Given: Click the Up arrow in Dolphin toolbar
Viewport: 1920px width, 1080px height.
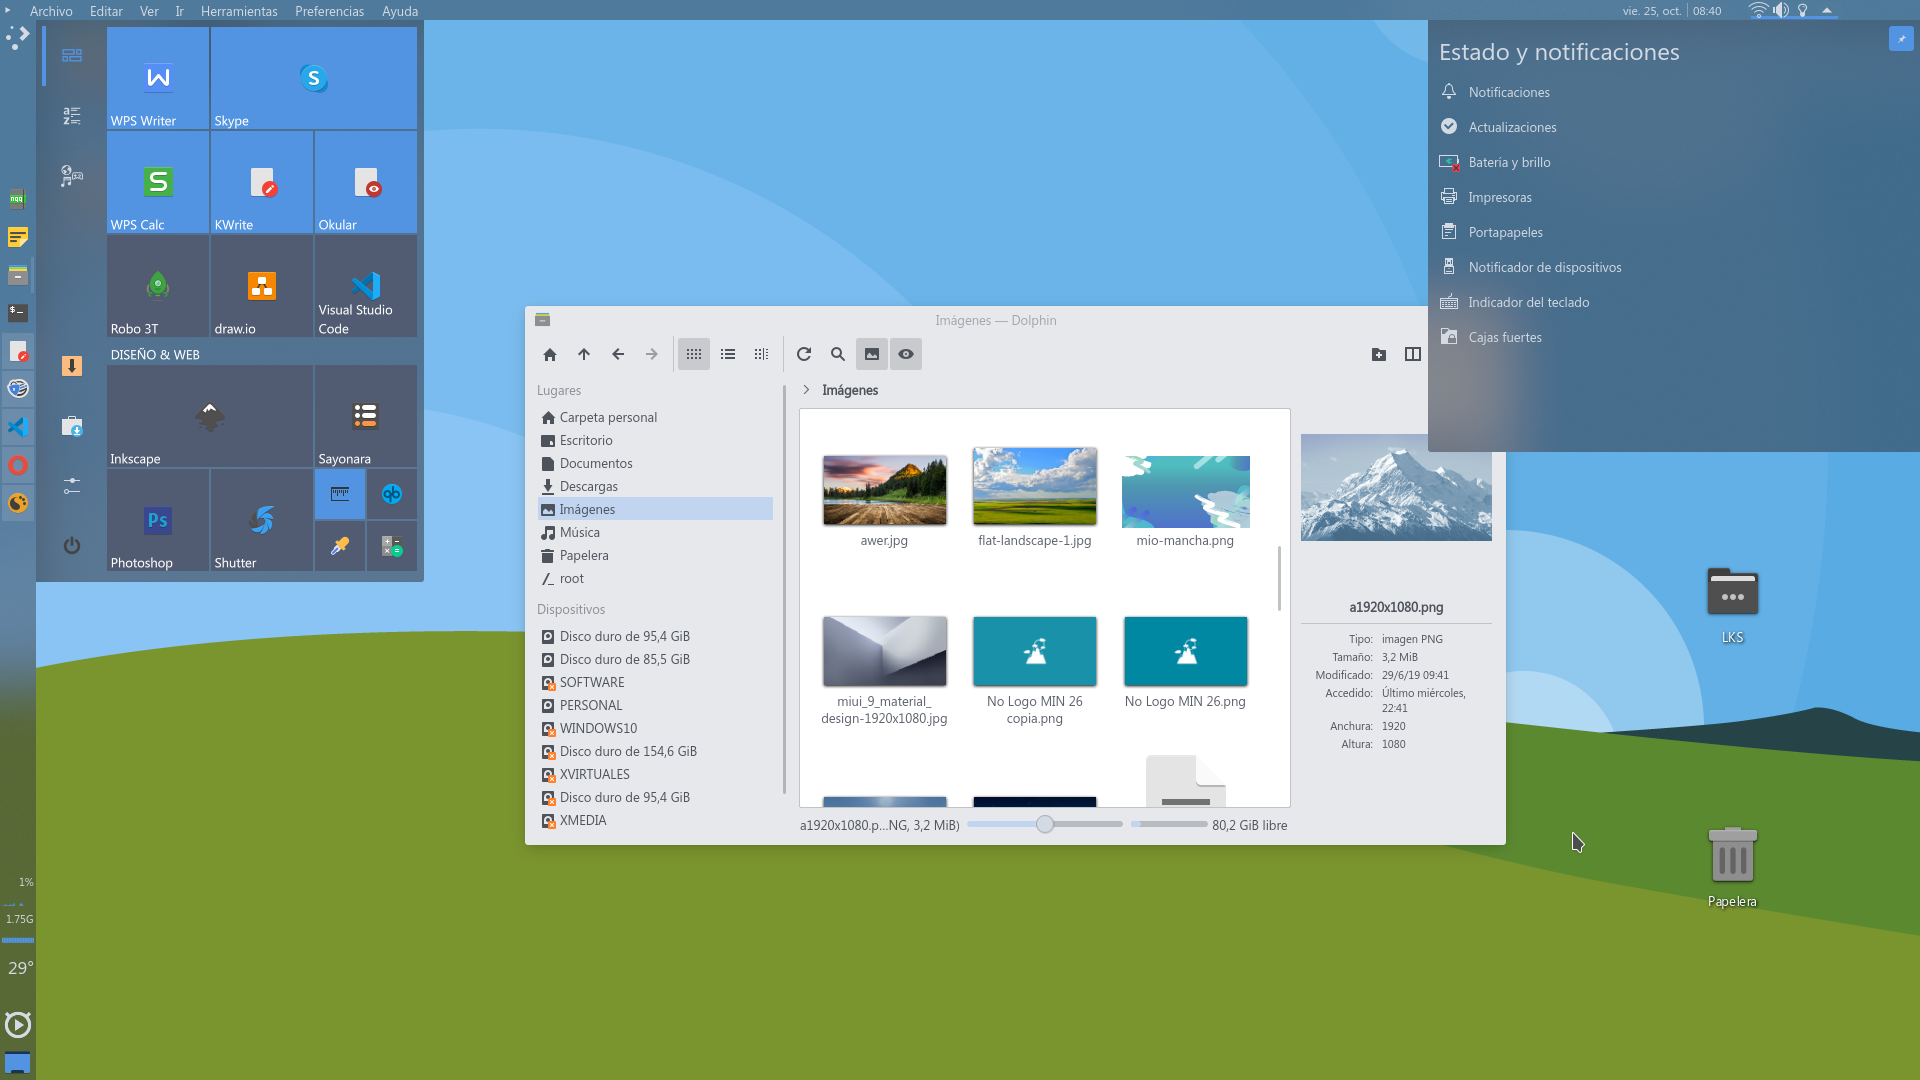Looking at the screenshot, I should point(584,354).
